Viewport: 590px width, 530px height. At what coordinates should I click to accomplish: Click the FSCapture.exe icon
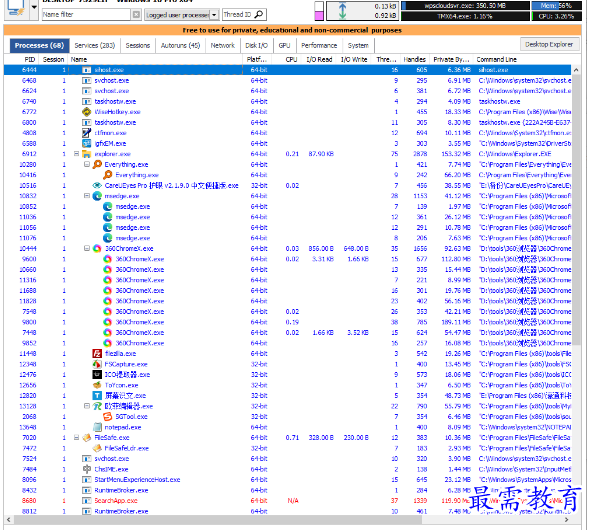click(x=97, y=364)
